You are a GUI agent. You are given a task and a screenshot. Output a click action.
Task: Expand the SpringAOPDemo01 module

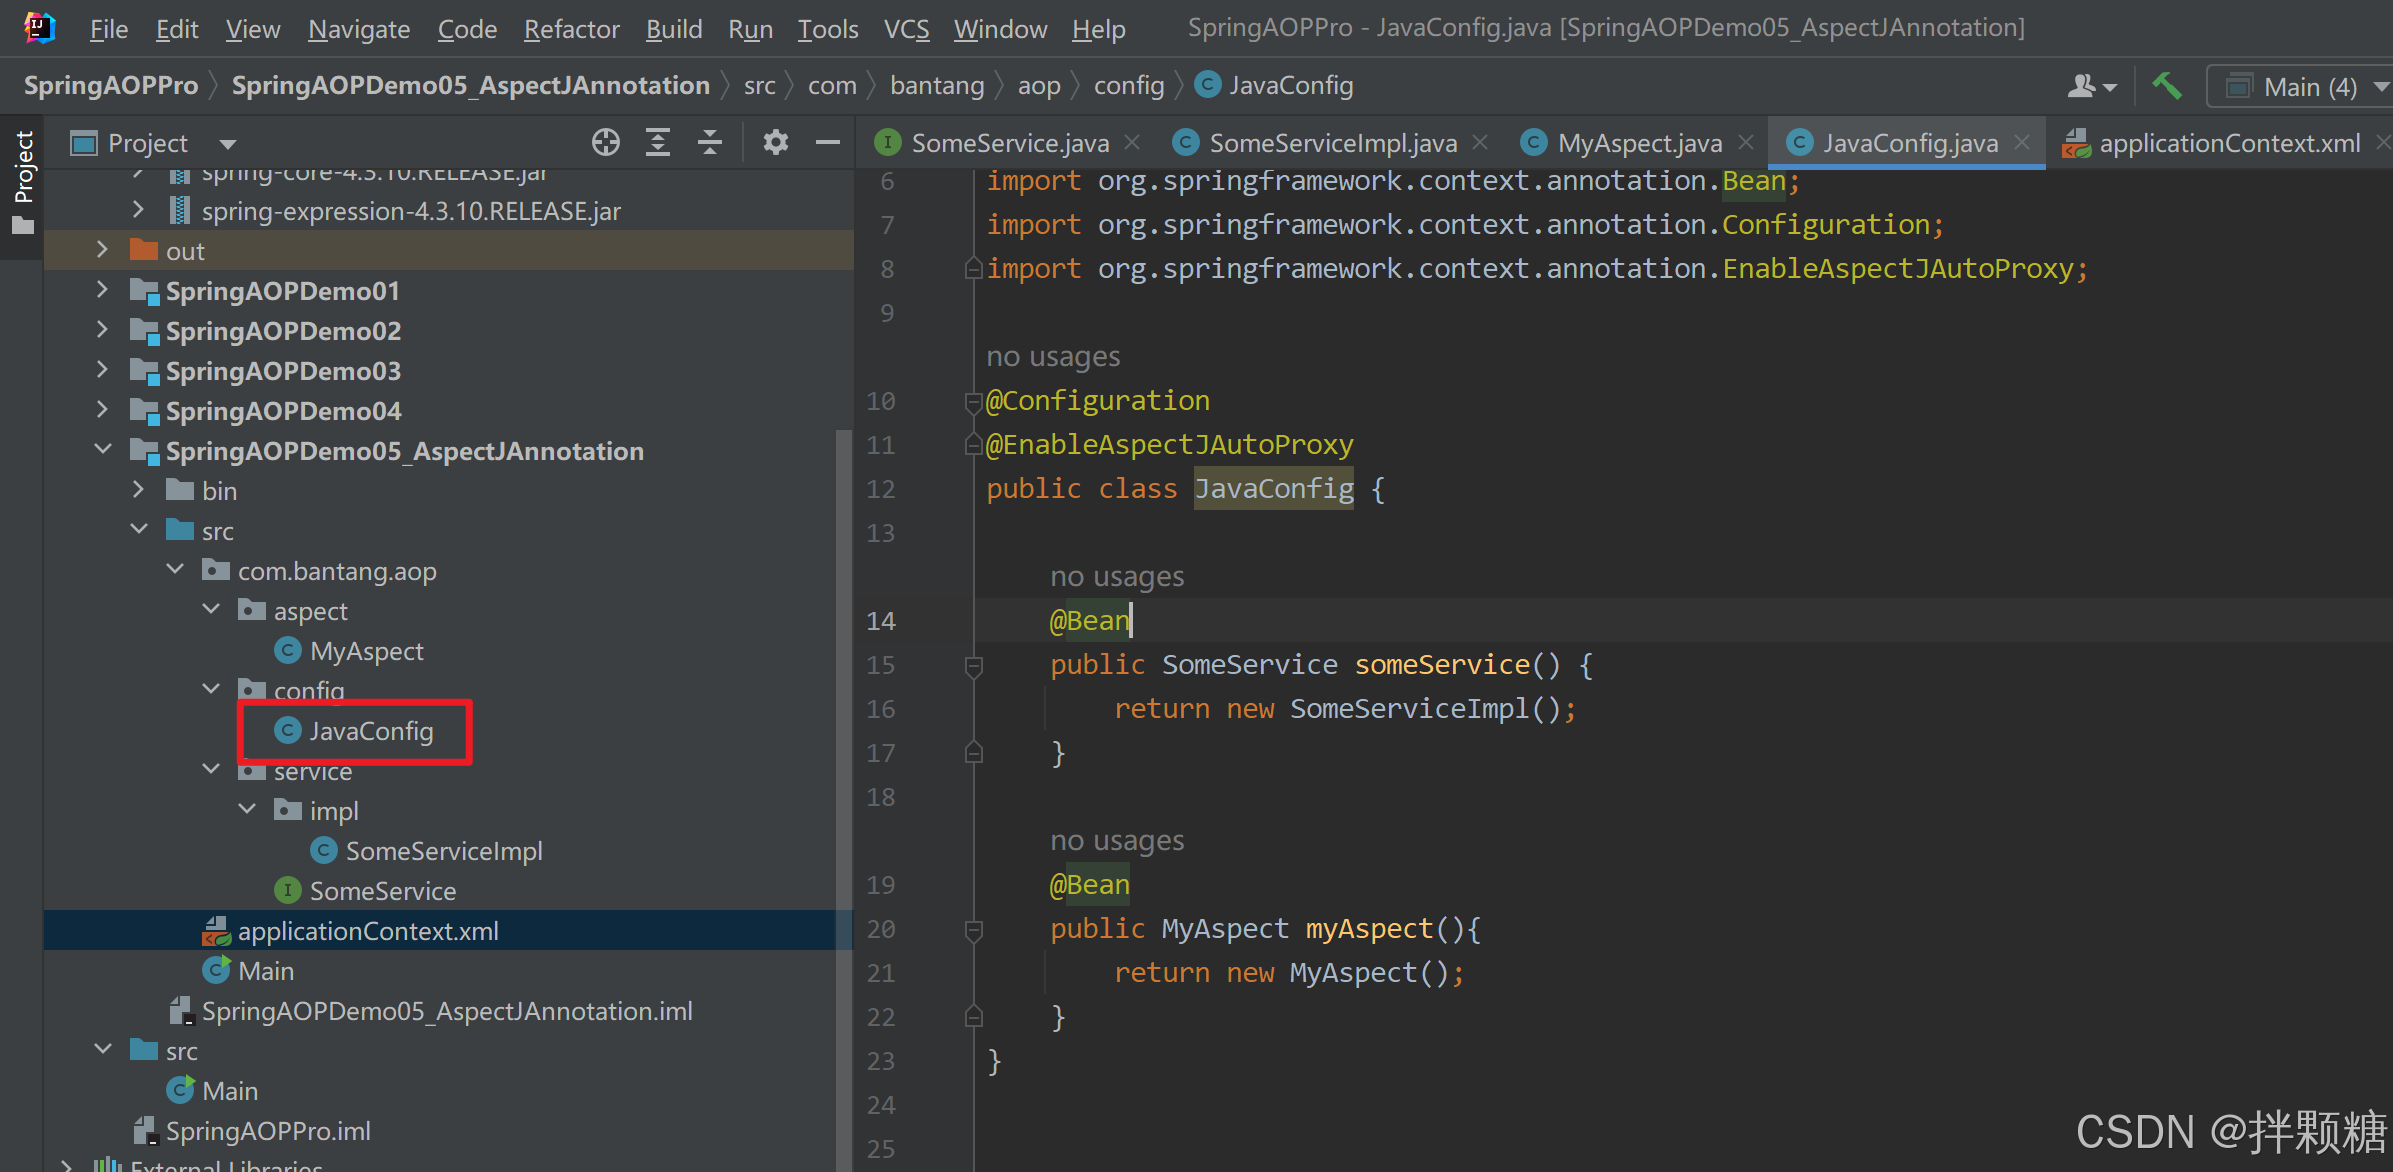pyautogui.click(x=102, y=291)
